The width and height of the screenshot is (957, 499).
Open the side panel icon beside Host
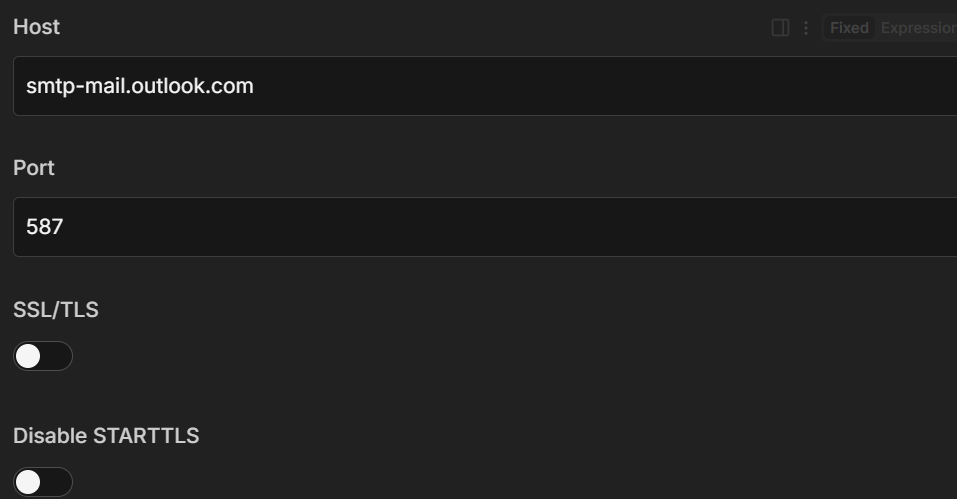(x=781, y=28)
